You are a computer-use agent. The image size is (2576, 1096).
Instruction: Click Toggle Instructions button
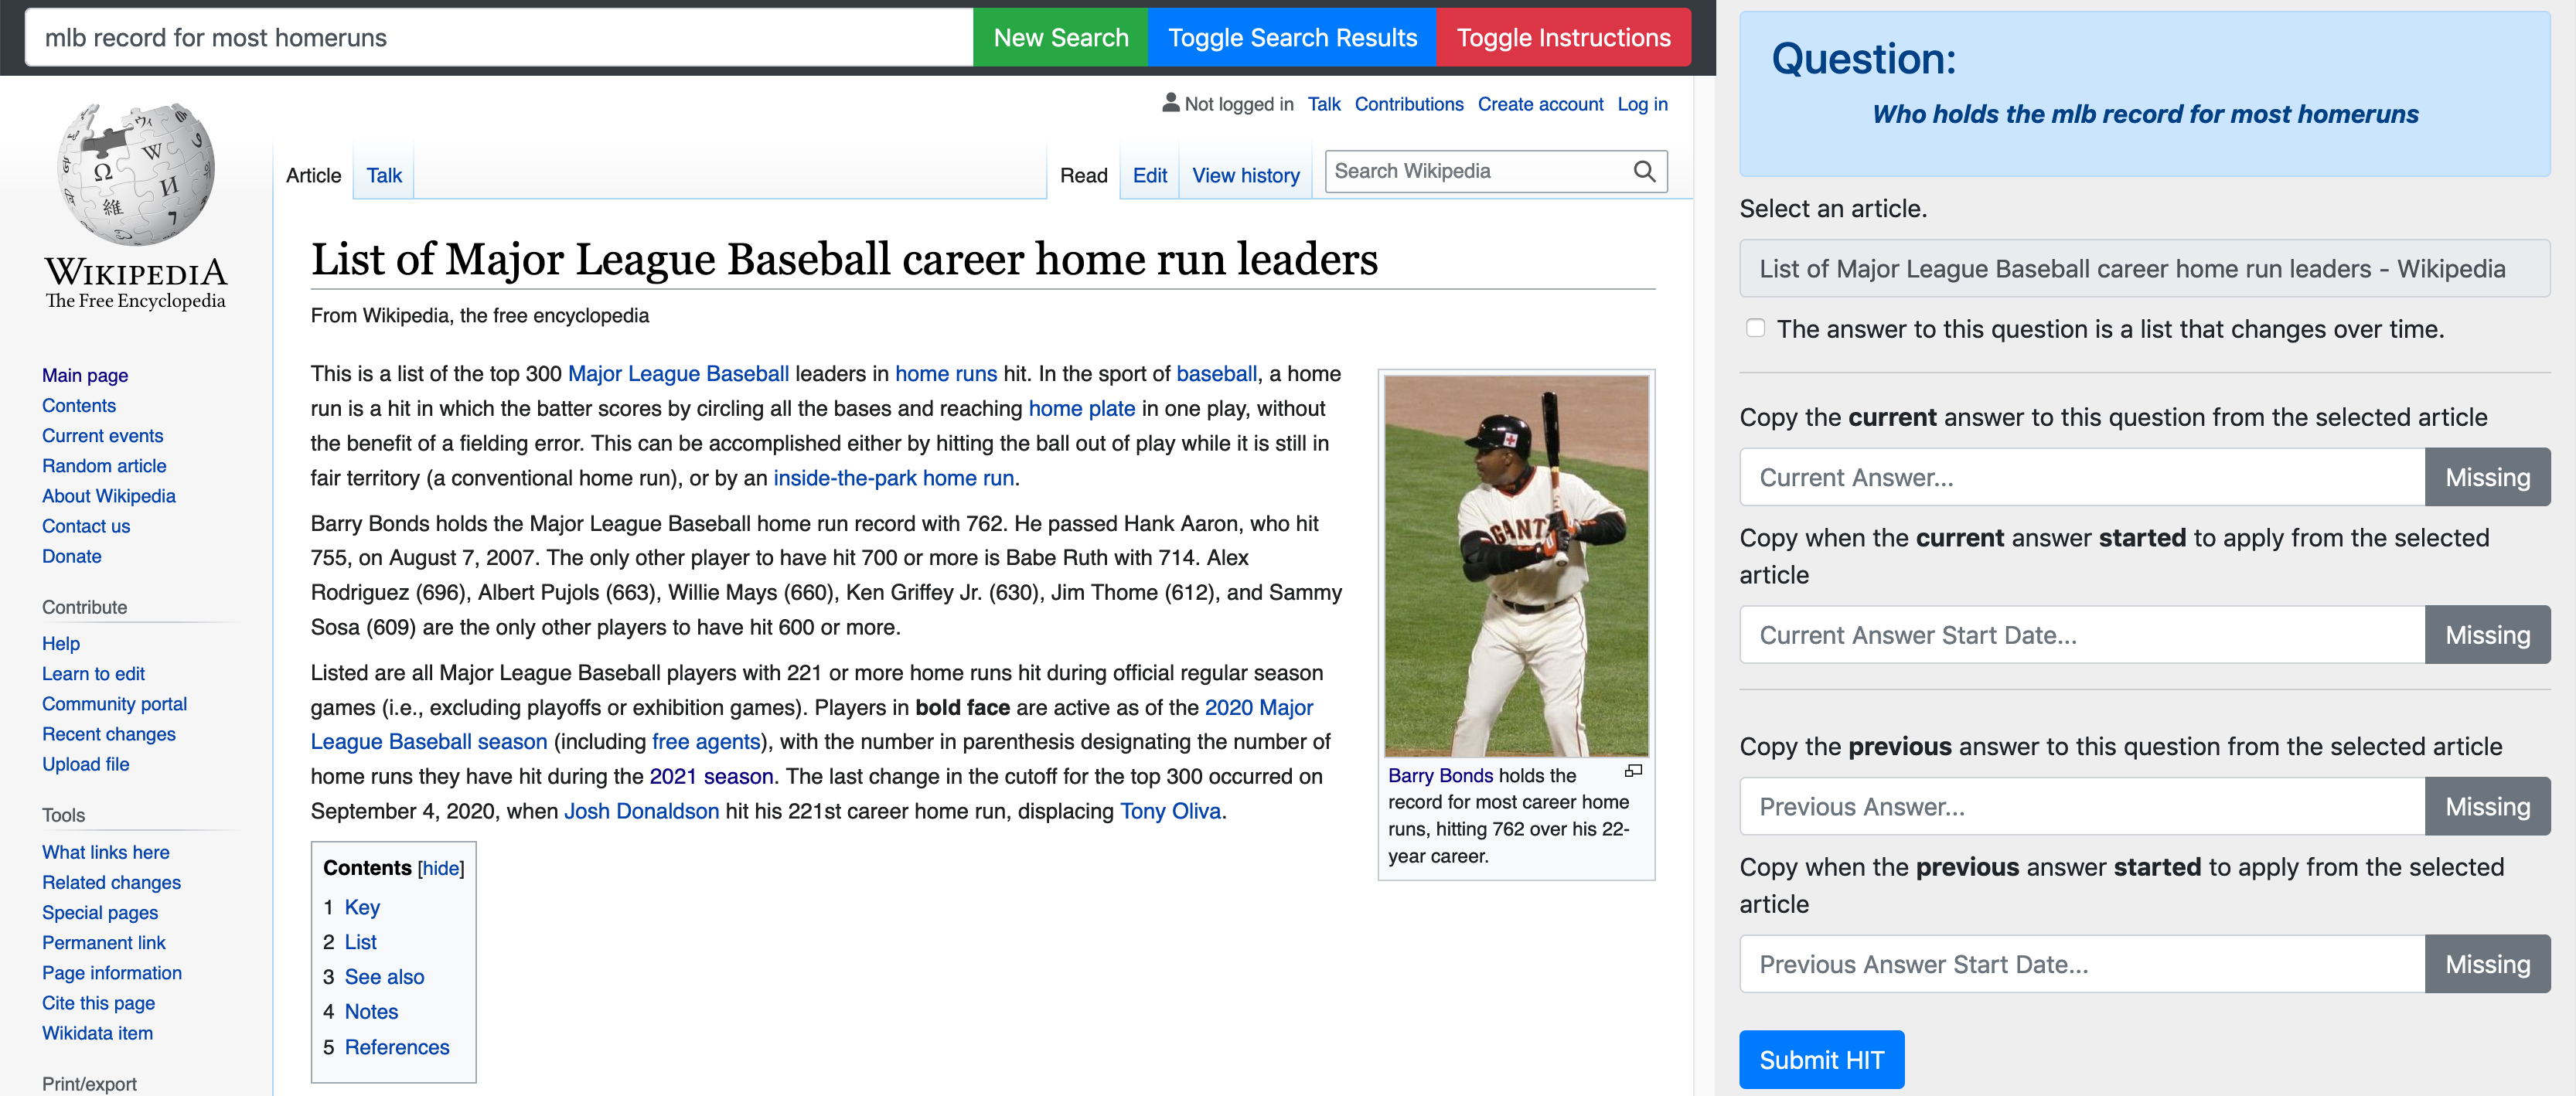[1563, 38]
